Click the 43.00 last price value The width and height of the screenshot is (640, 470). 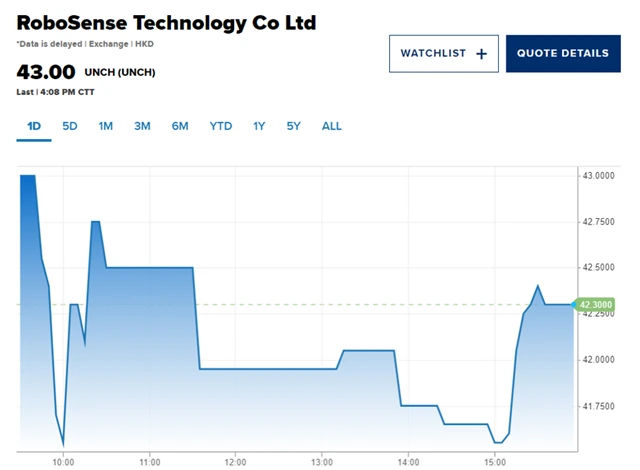pos(46,72)
